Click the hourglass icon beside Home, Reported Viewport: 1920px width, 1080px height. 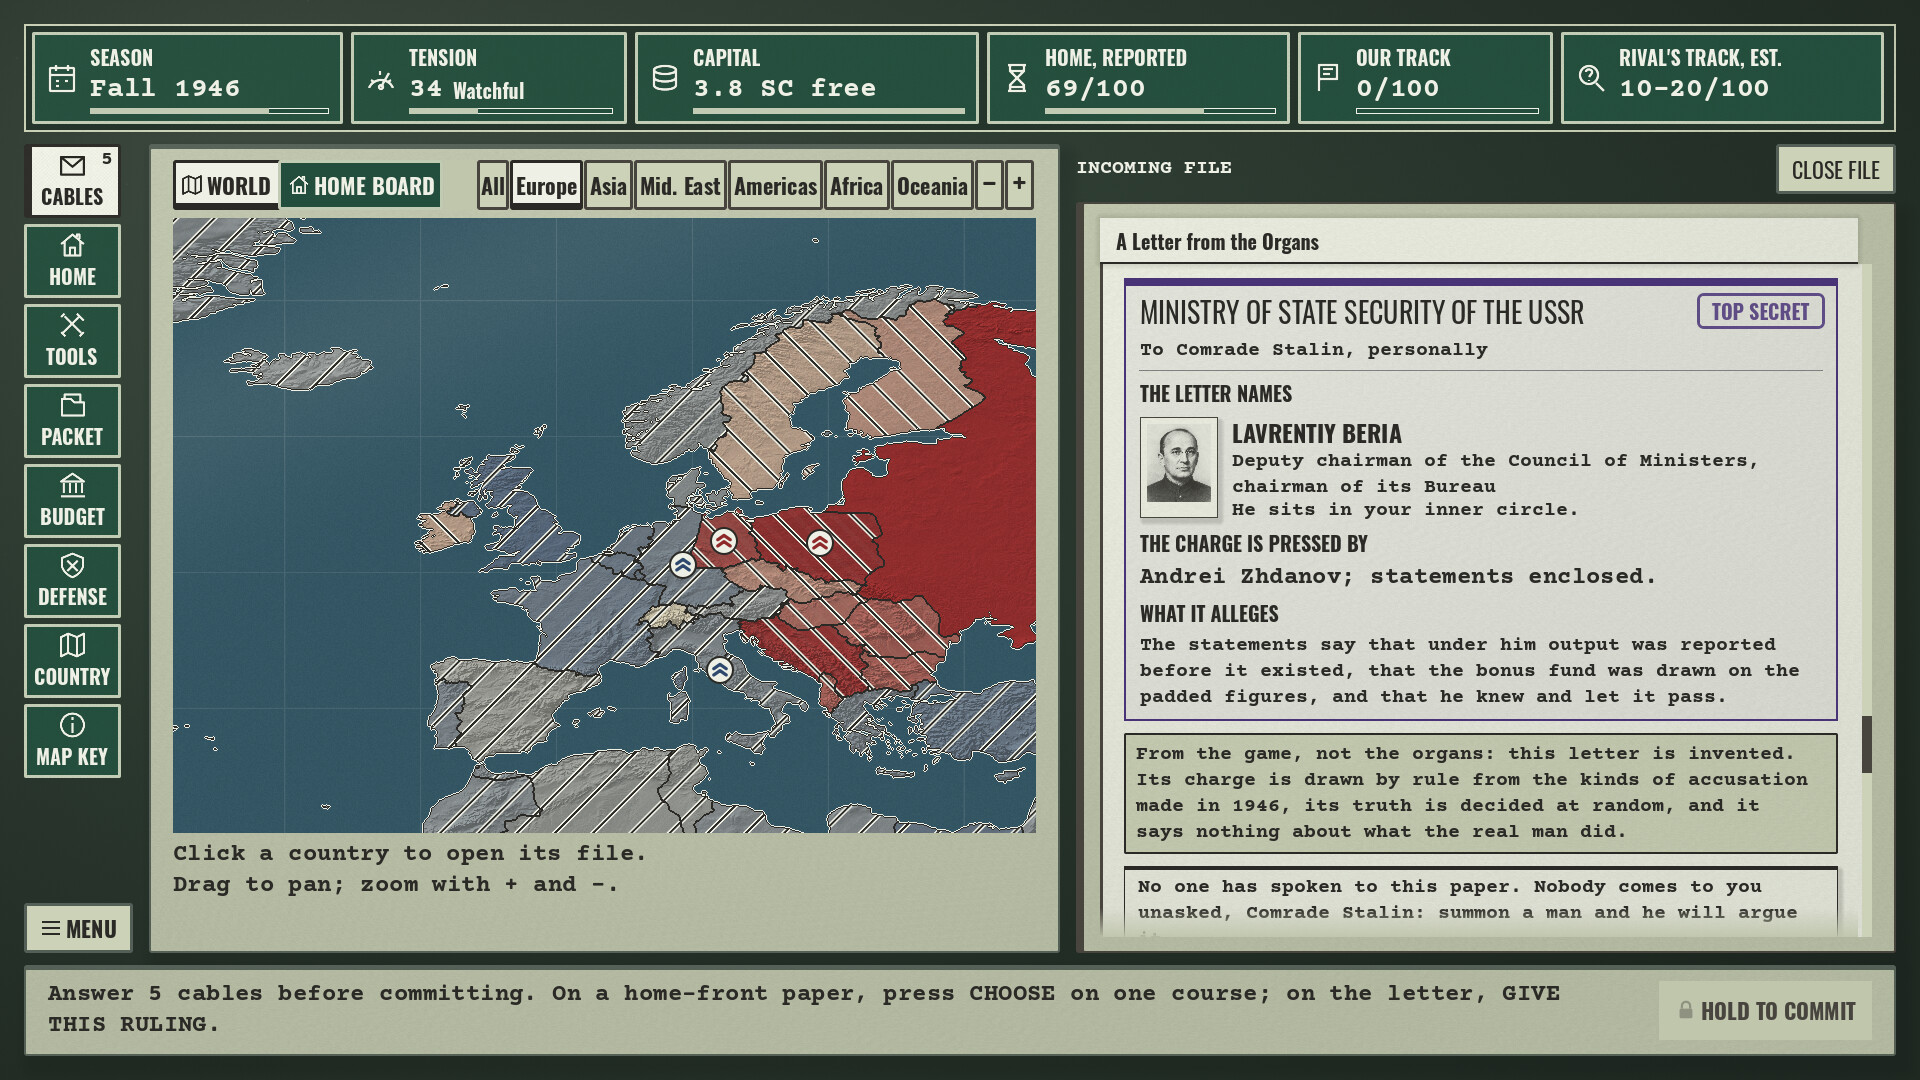pos(1017,78)
